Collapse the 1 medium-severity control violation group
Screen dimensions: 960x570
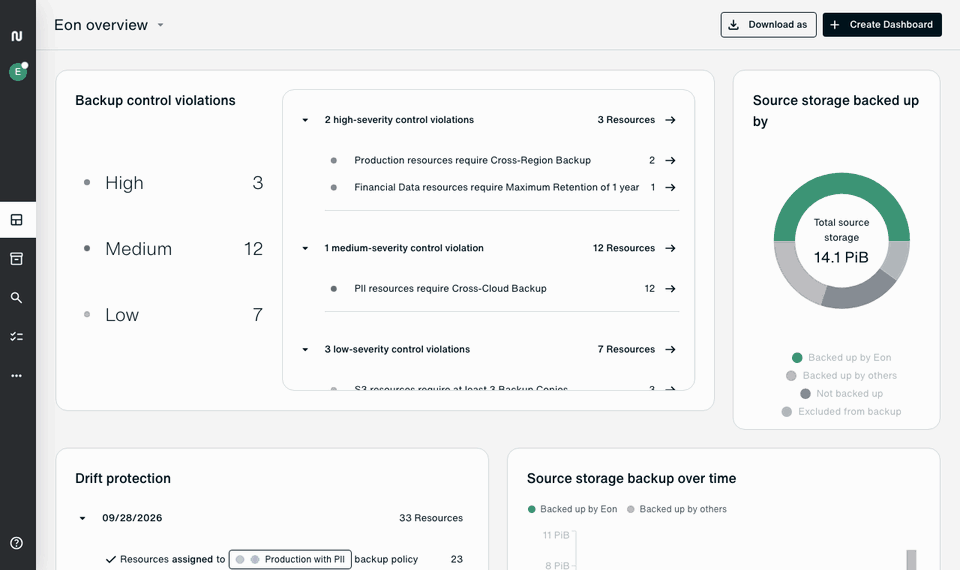(x=305, y=248)
